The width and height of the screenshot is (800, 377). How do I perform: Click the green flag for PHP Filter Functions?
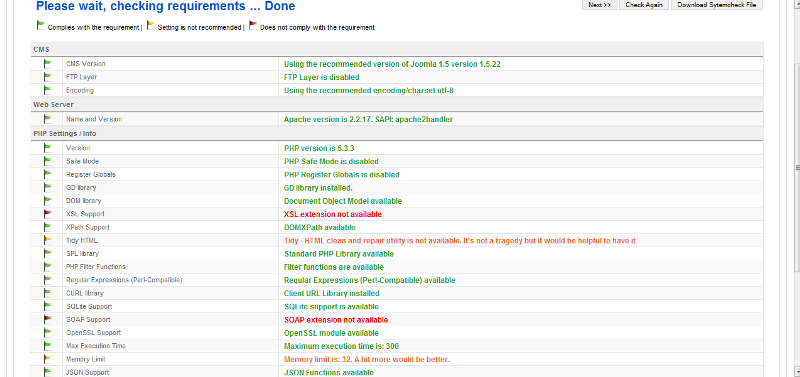(x=48, y=267)
